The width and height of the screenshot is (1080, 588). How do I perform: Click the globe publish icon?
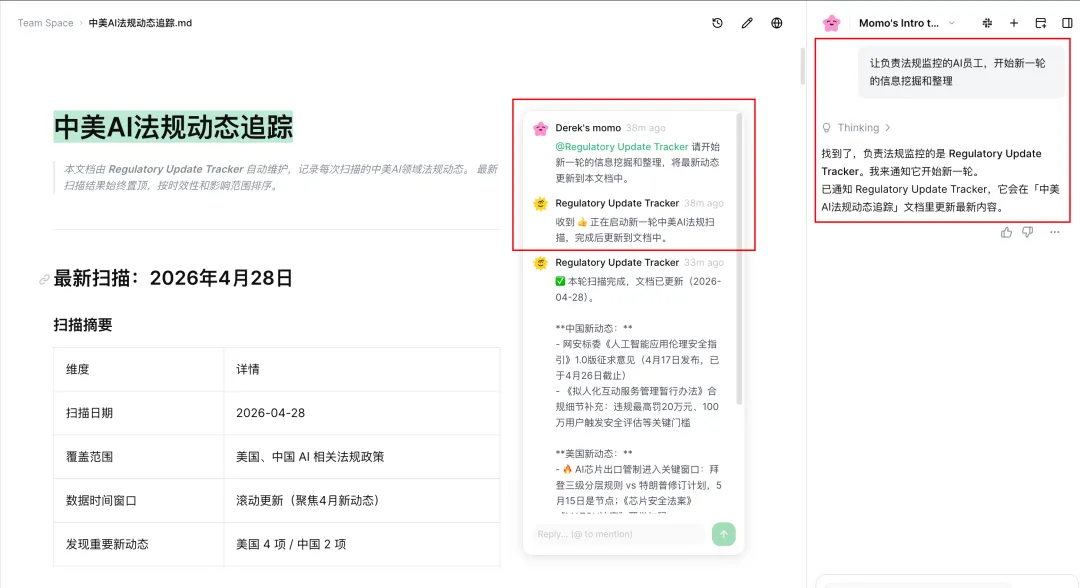[x=777, y=22]
